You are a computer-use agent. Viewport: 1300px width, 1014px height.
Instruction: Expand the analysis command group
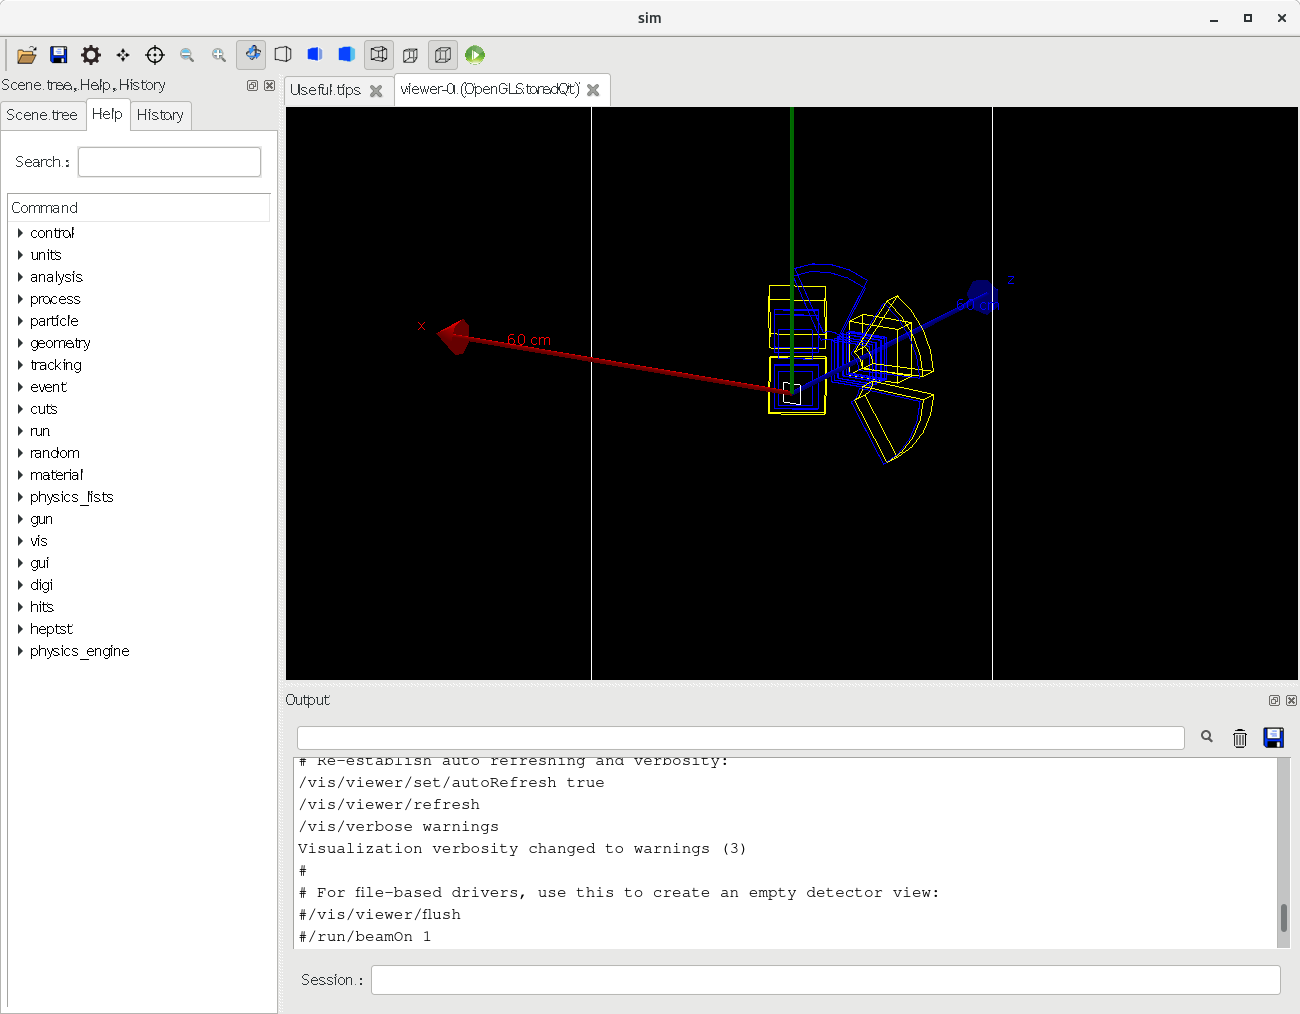(20, 277)
